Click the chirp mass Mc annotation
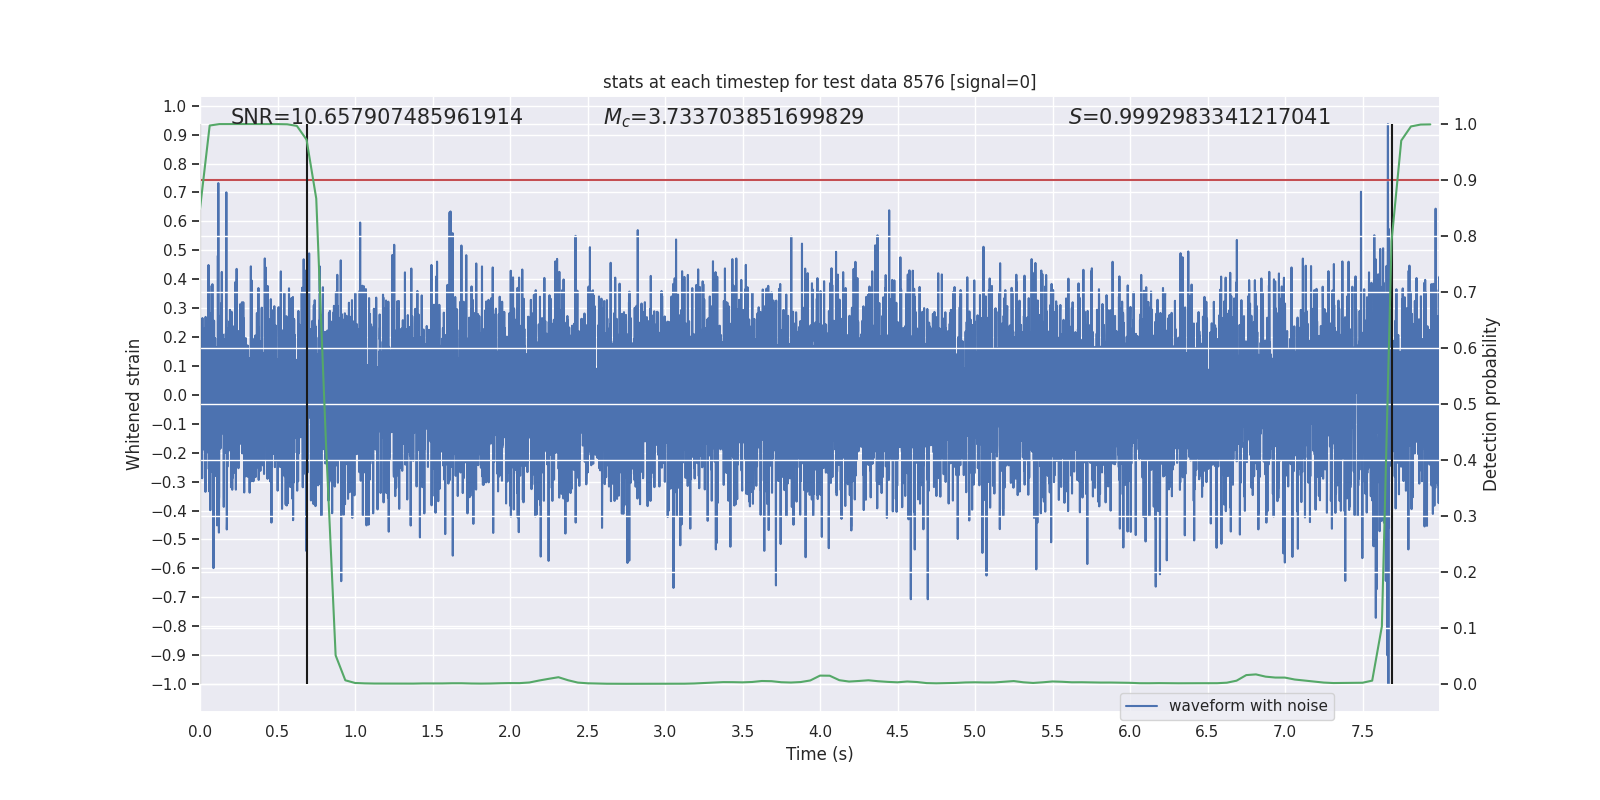 tap(734, 117)
